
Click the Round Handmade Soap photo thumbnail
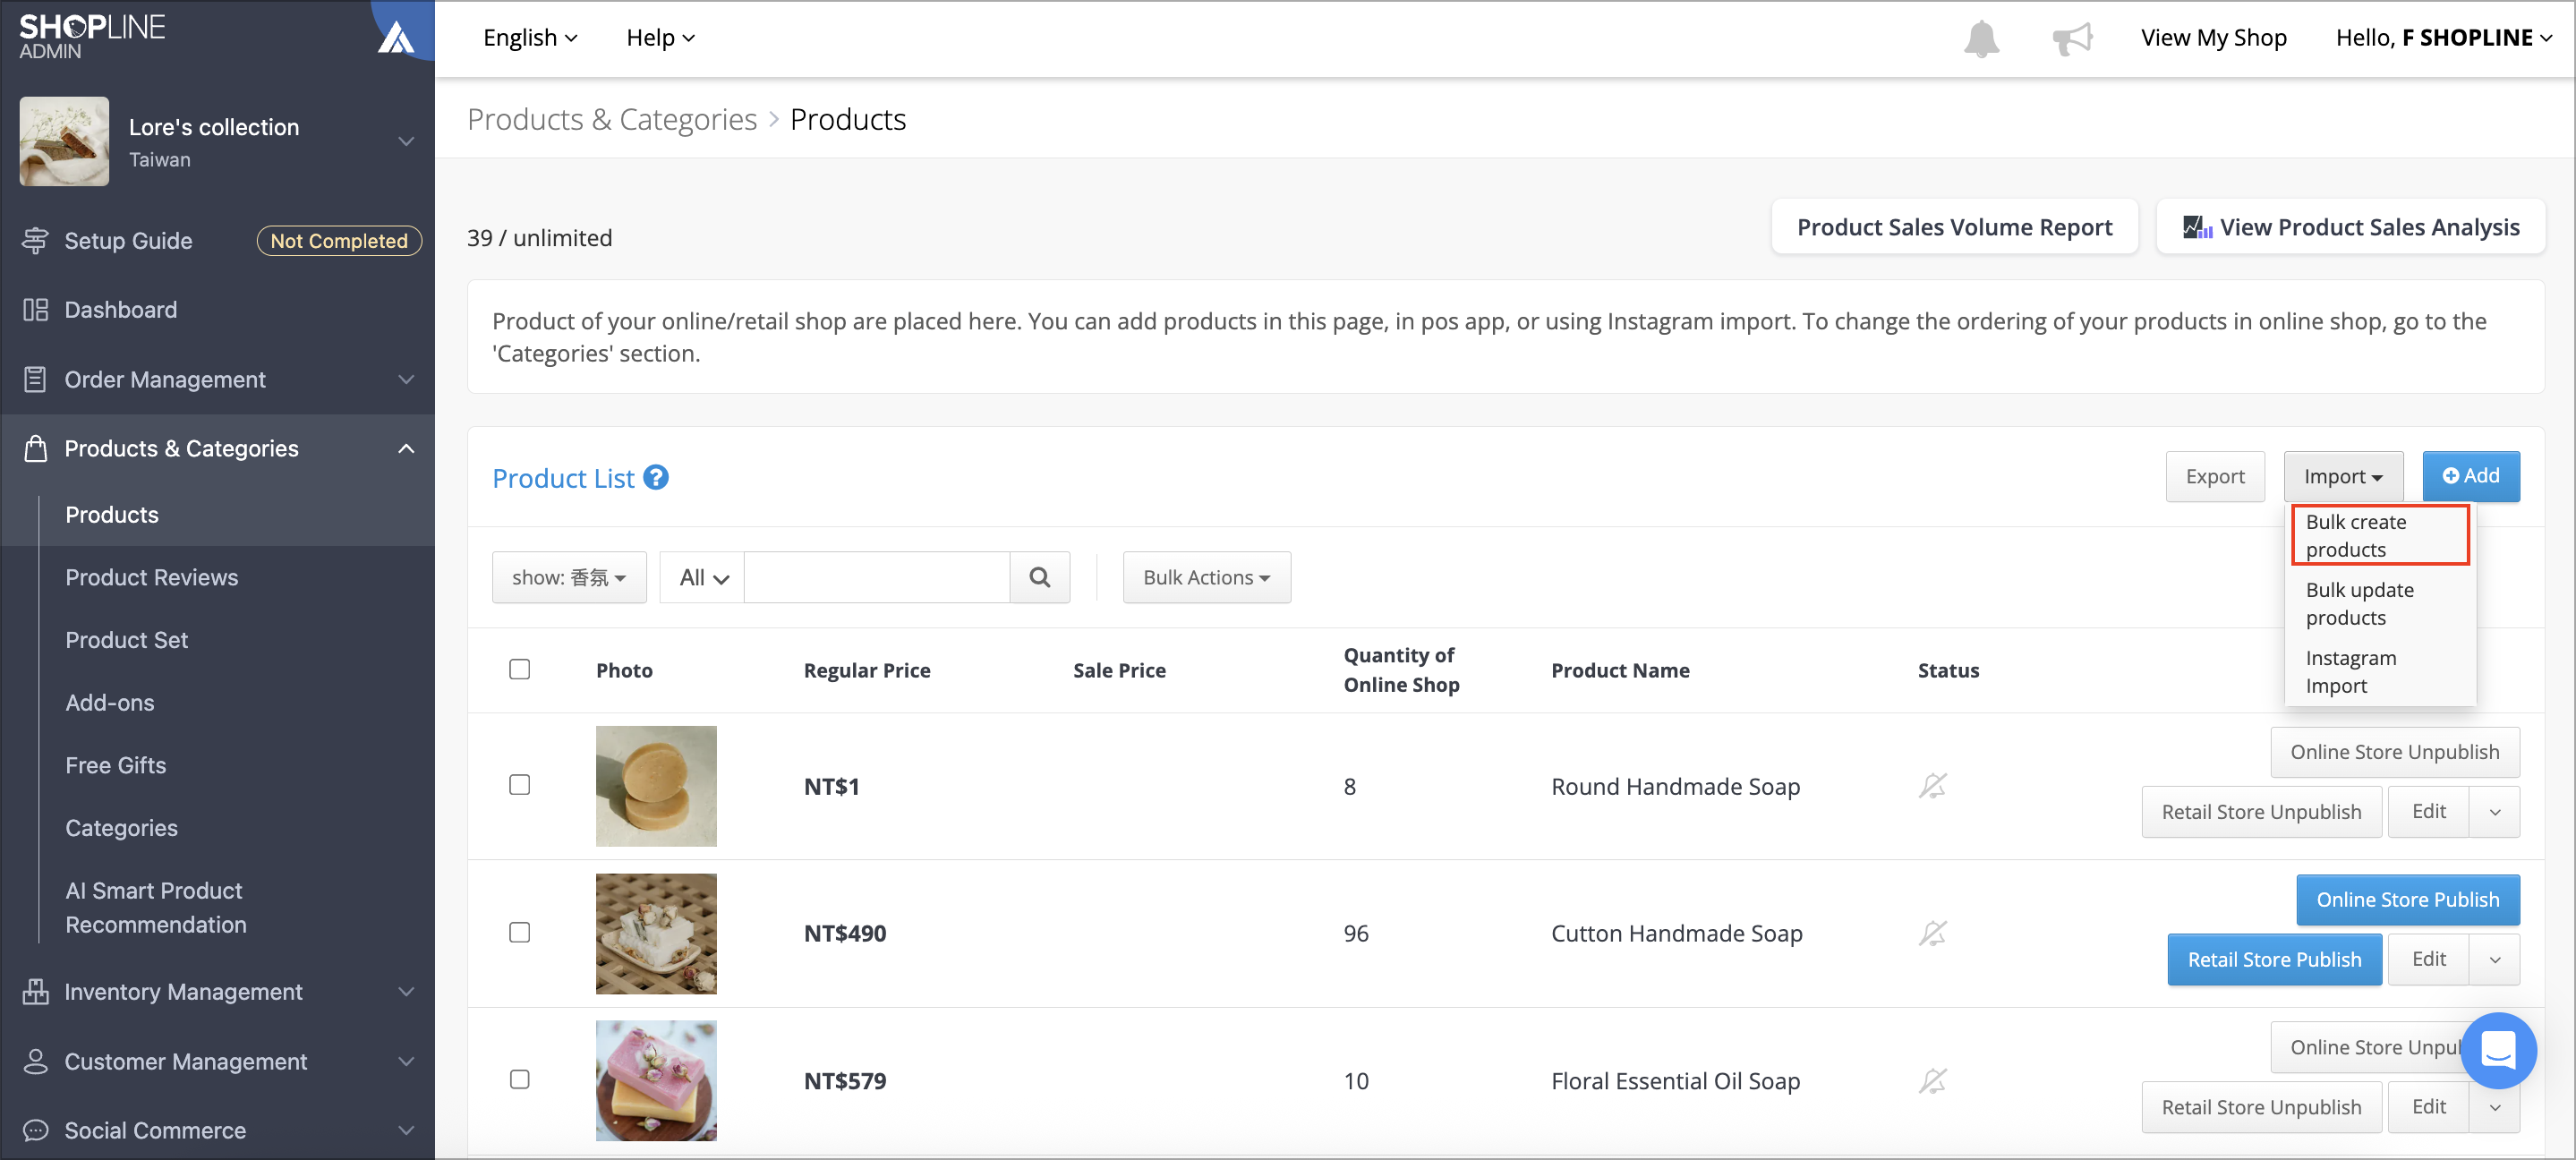tap(656, 786)
